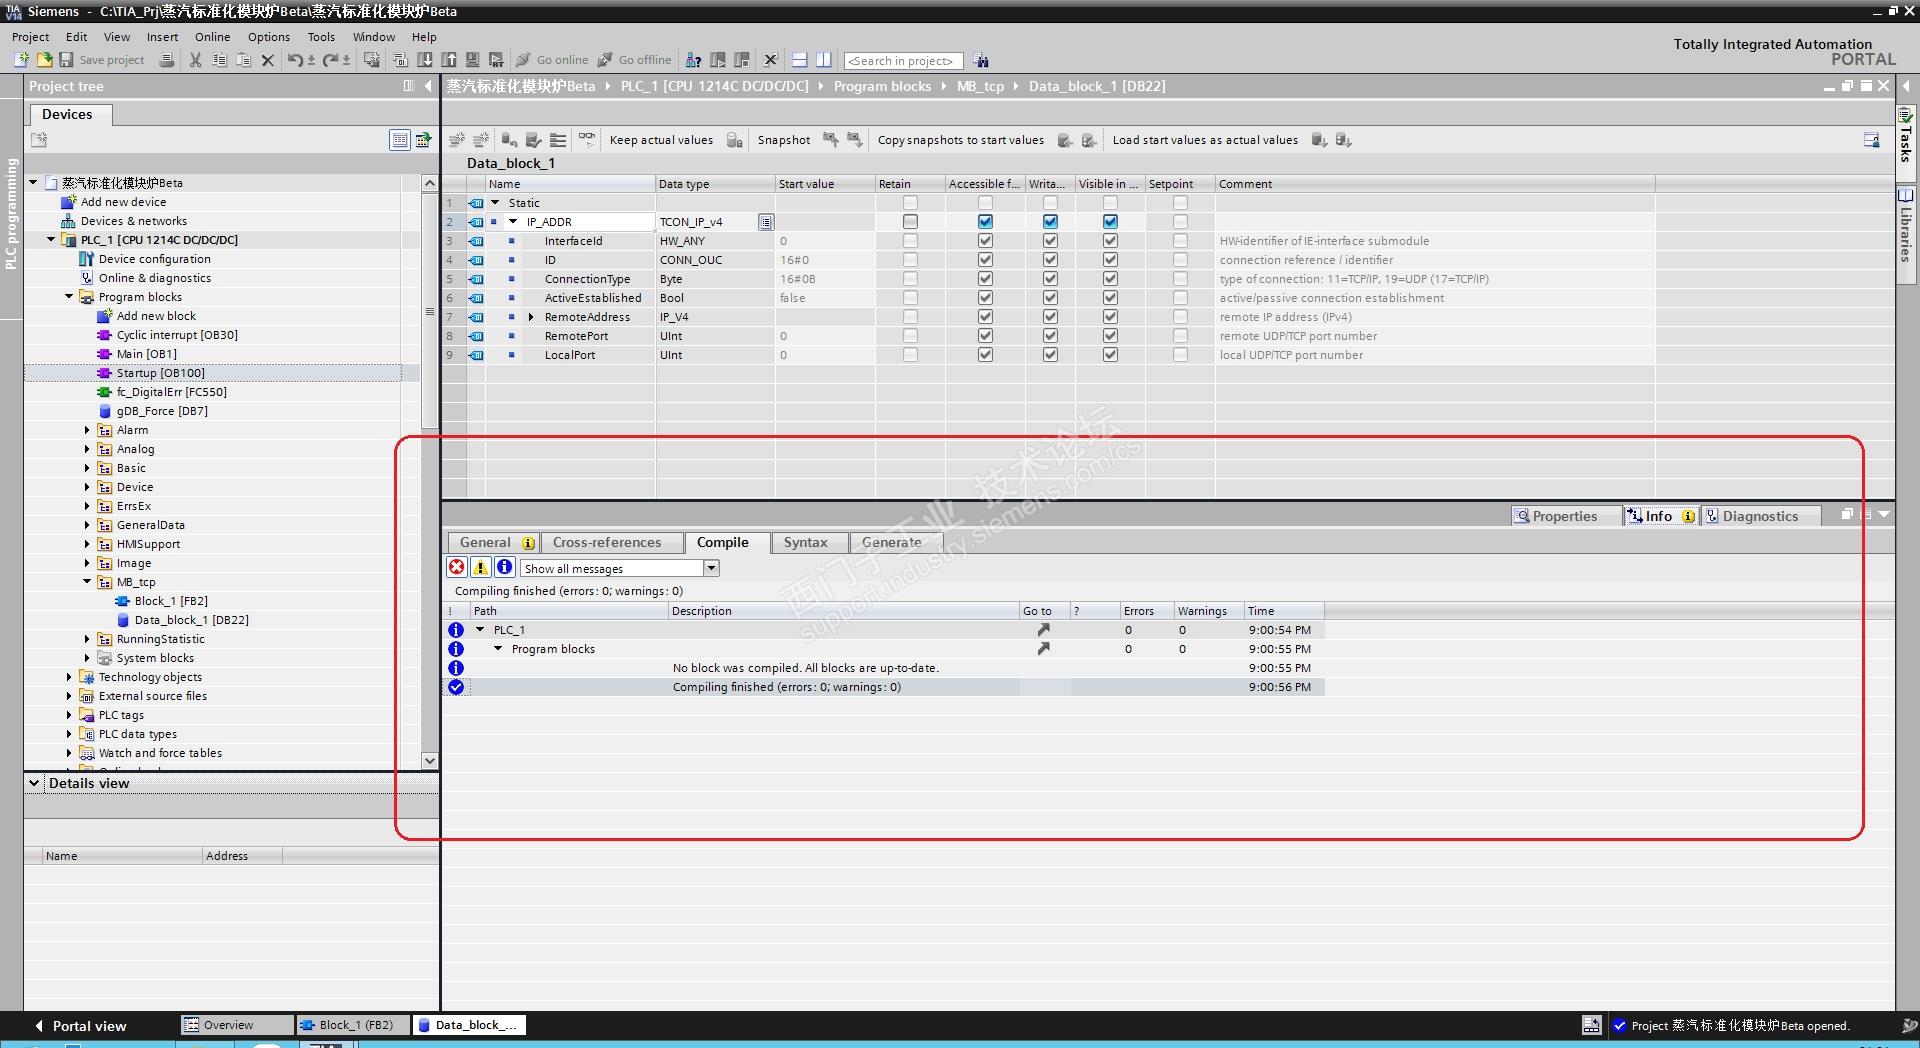The width and height of the screenshot is (1920, 1048).
Task: Click the copy icon in the toolbar
Action: point(220,60)
